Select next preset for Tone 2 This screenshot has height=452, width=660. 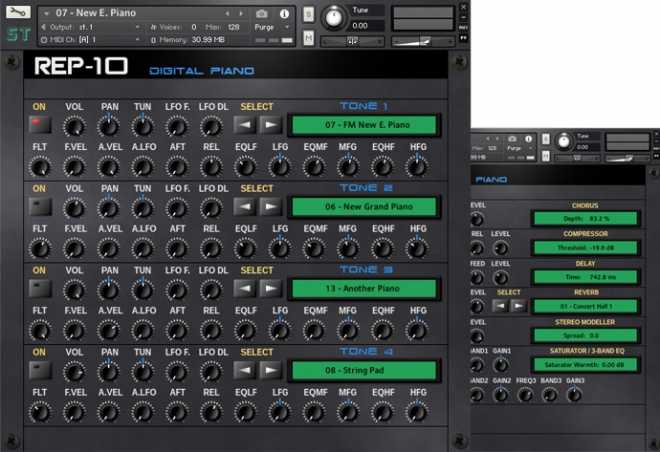click(x=271, y=207)
